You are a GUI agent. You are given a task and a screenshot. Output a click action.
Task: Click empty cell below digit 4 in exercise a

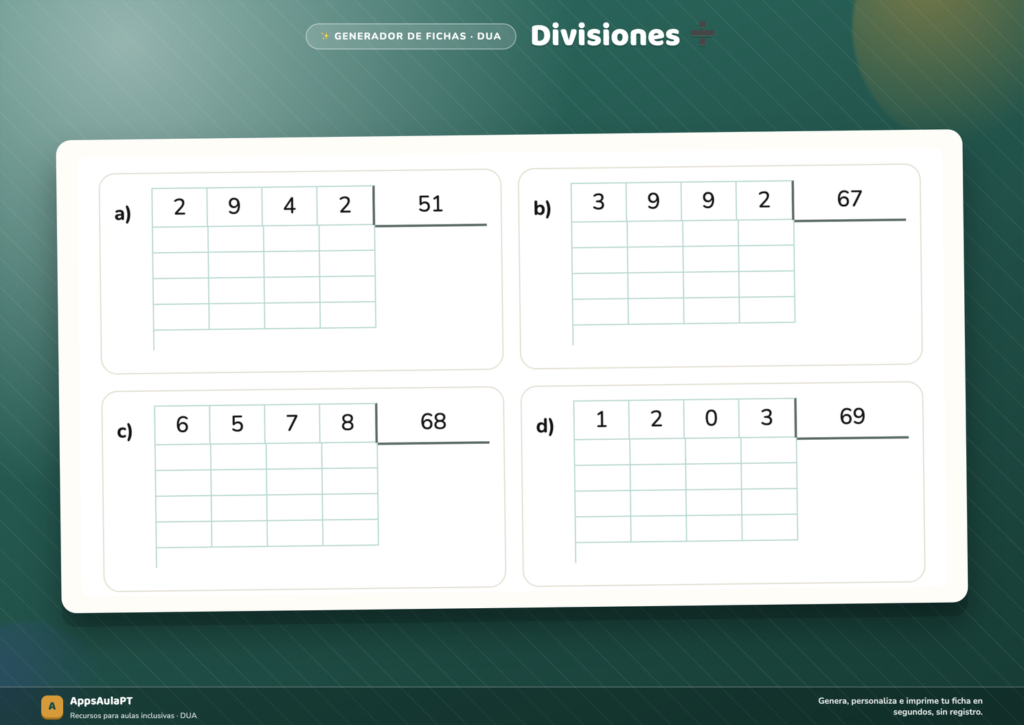pyautogui.click(x=291, y=238)
